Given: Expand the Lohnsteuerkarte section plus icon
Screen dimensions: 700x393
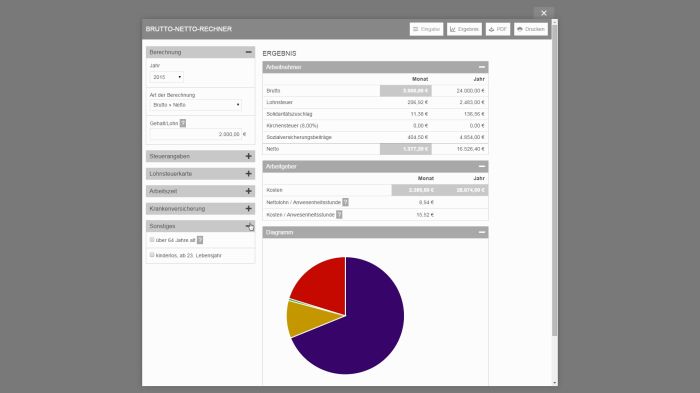Looking at the screenshot, I should tap(249, 174).
